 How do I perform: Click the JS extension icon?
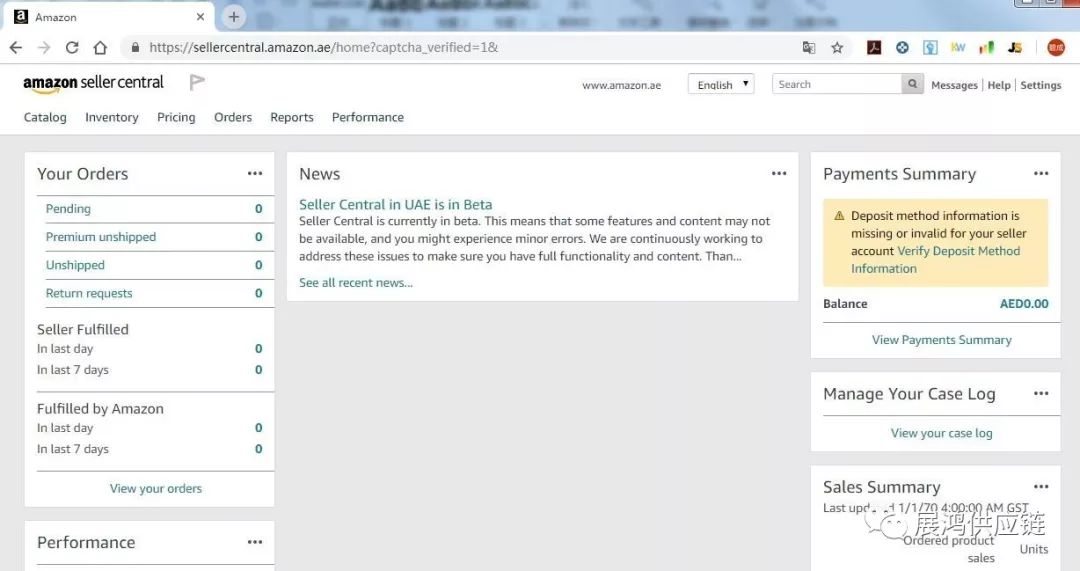point(1015,48)
